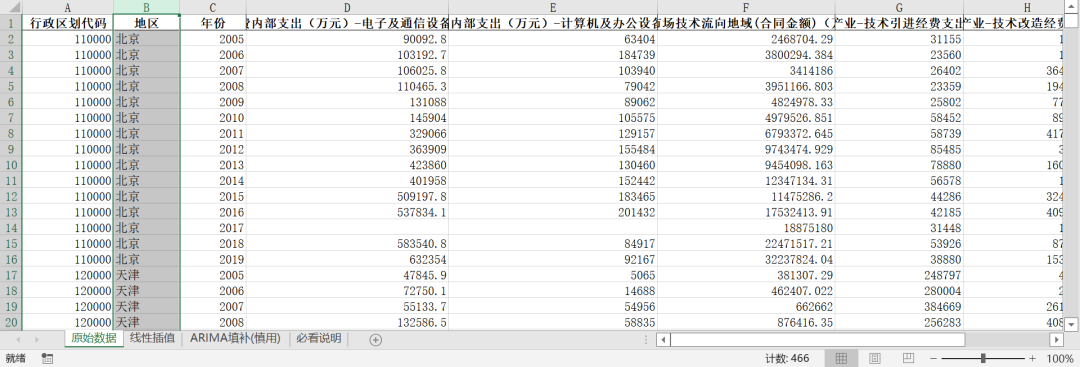Viewport: 1080px width, 367px height.
Task: Switch to Normal view icon
Action: (841, 358)
